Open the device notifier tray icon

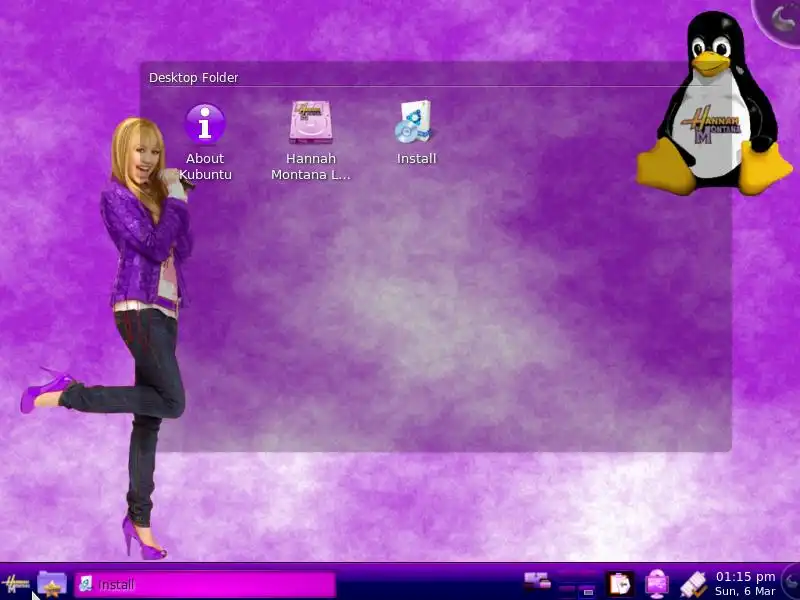point(693,584)
